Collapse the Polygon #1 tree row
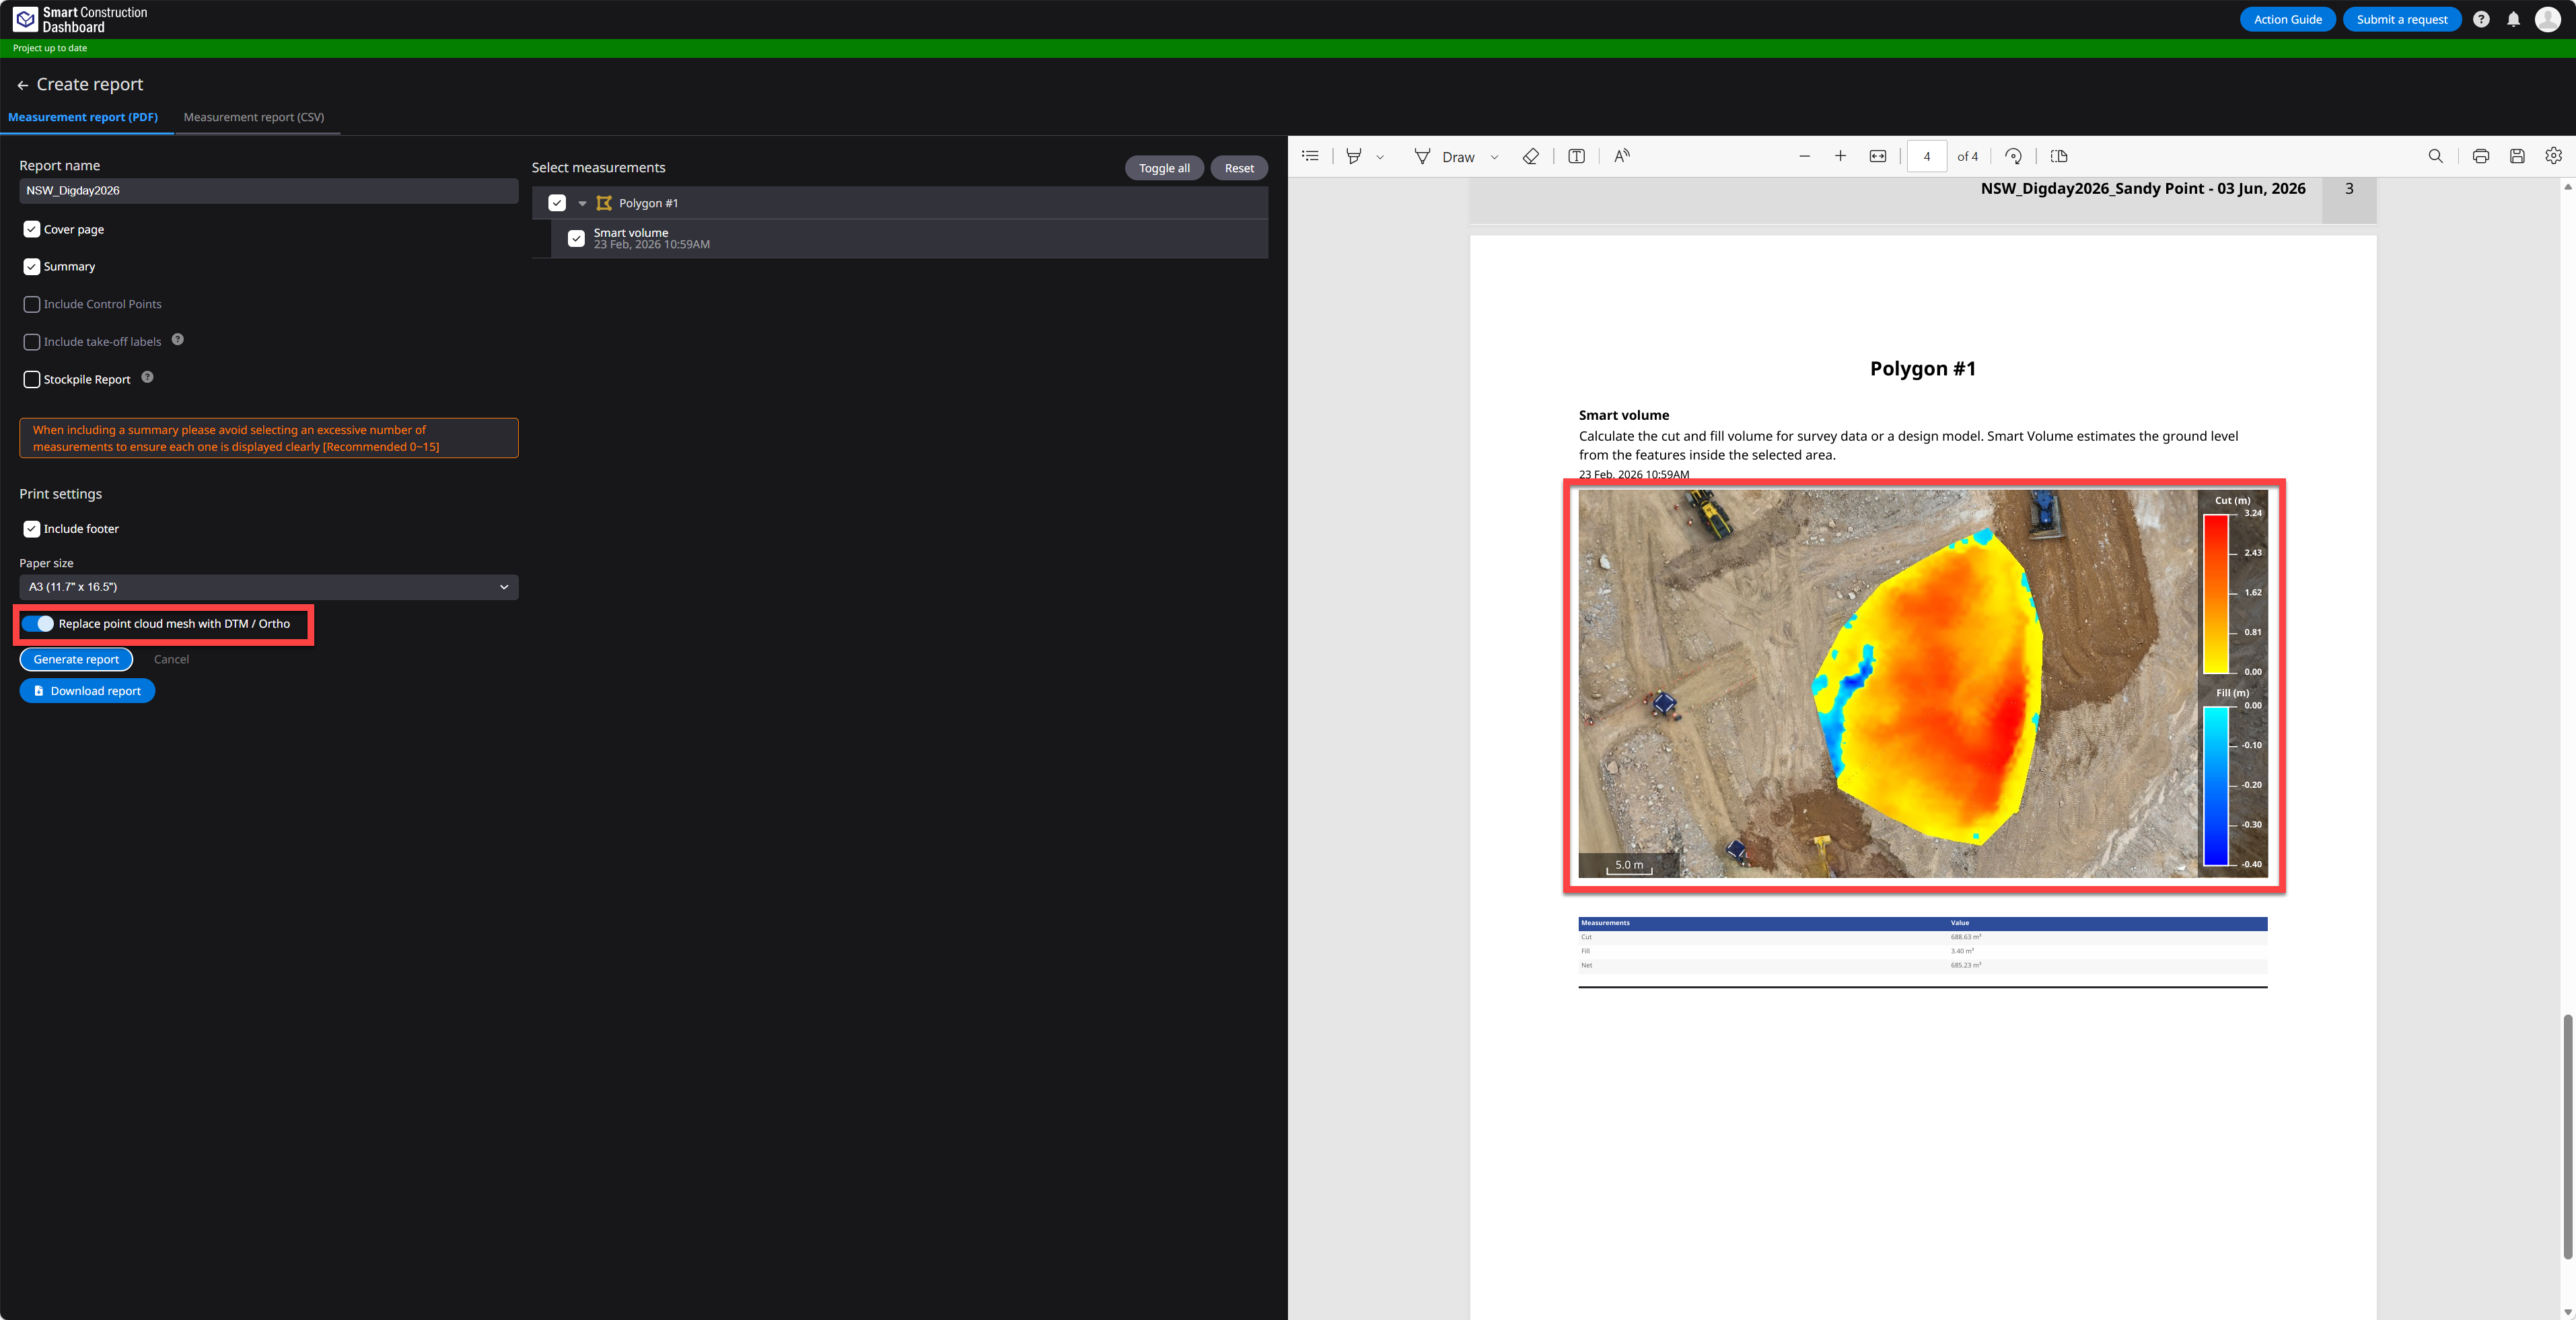 point(582,203)
